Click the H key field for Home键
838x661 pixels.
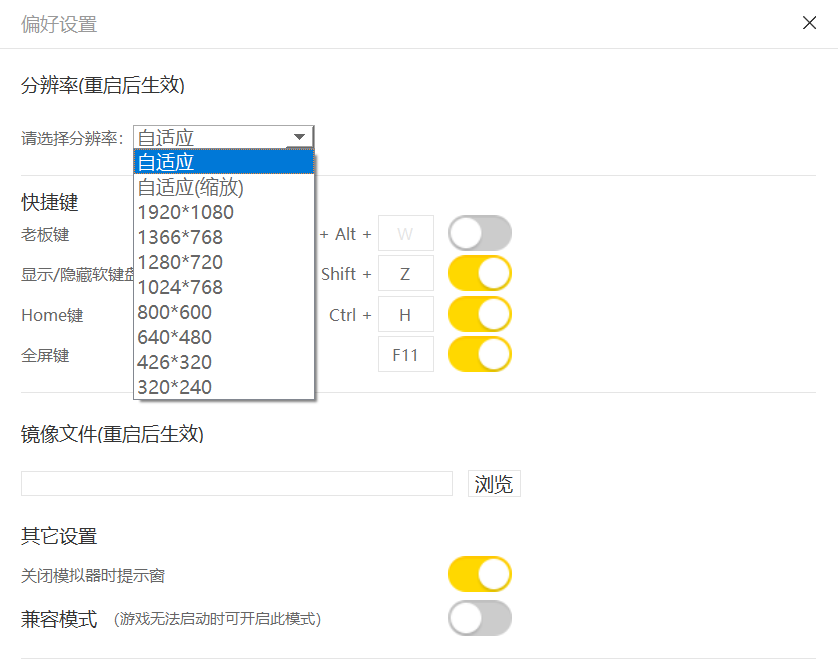click(406, 314)
